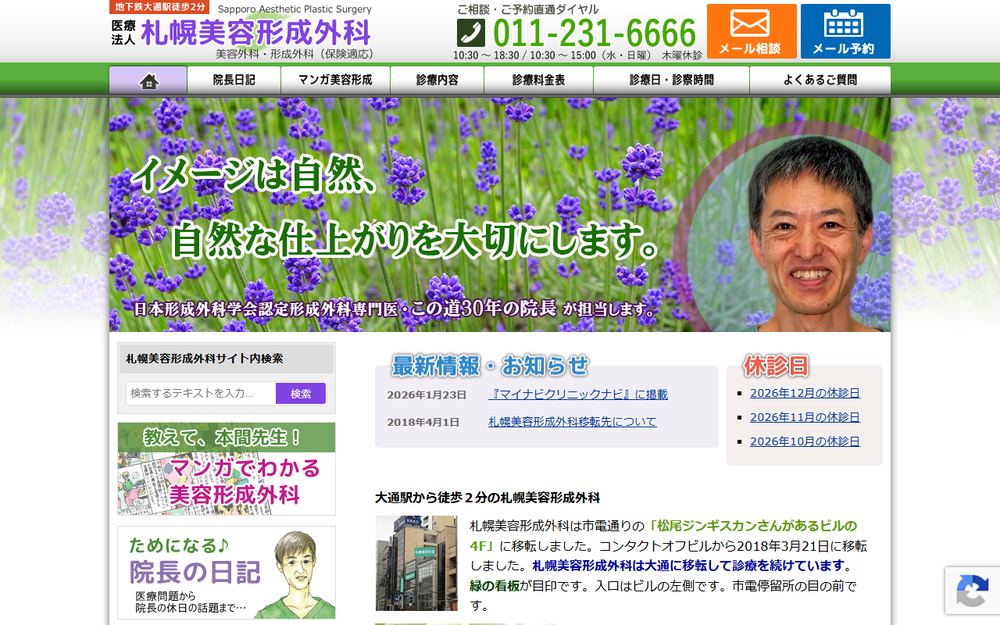Open the 院長日記 menu item
This screenshot has width=1000, height=625.
click(234, 80)
